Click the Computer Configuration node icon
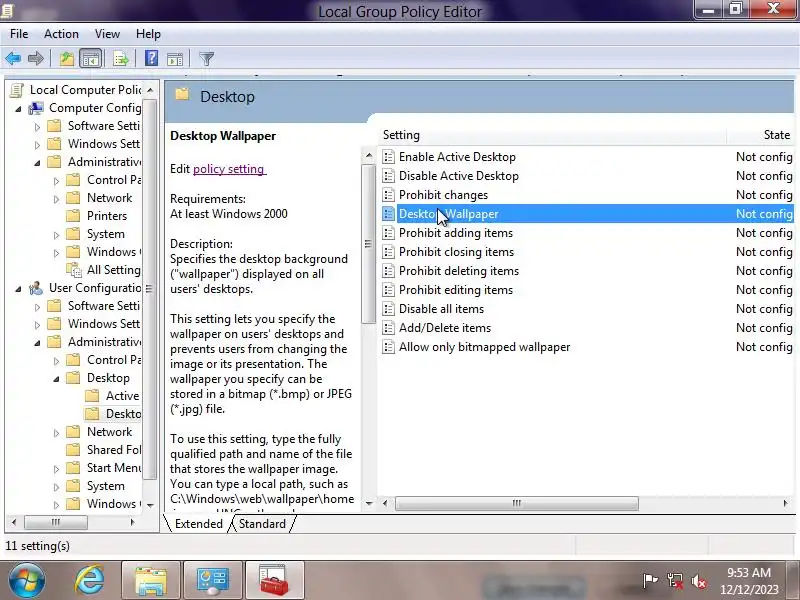800x600 pixels. (36, 108)
